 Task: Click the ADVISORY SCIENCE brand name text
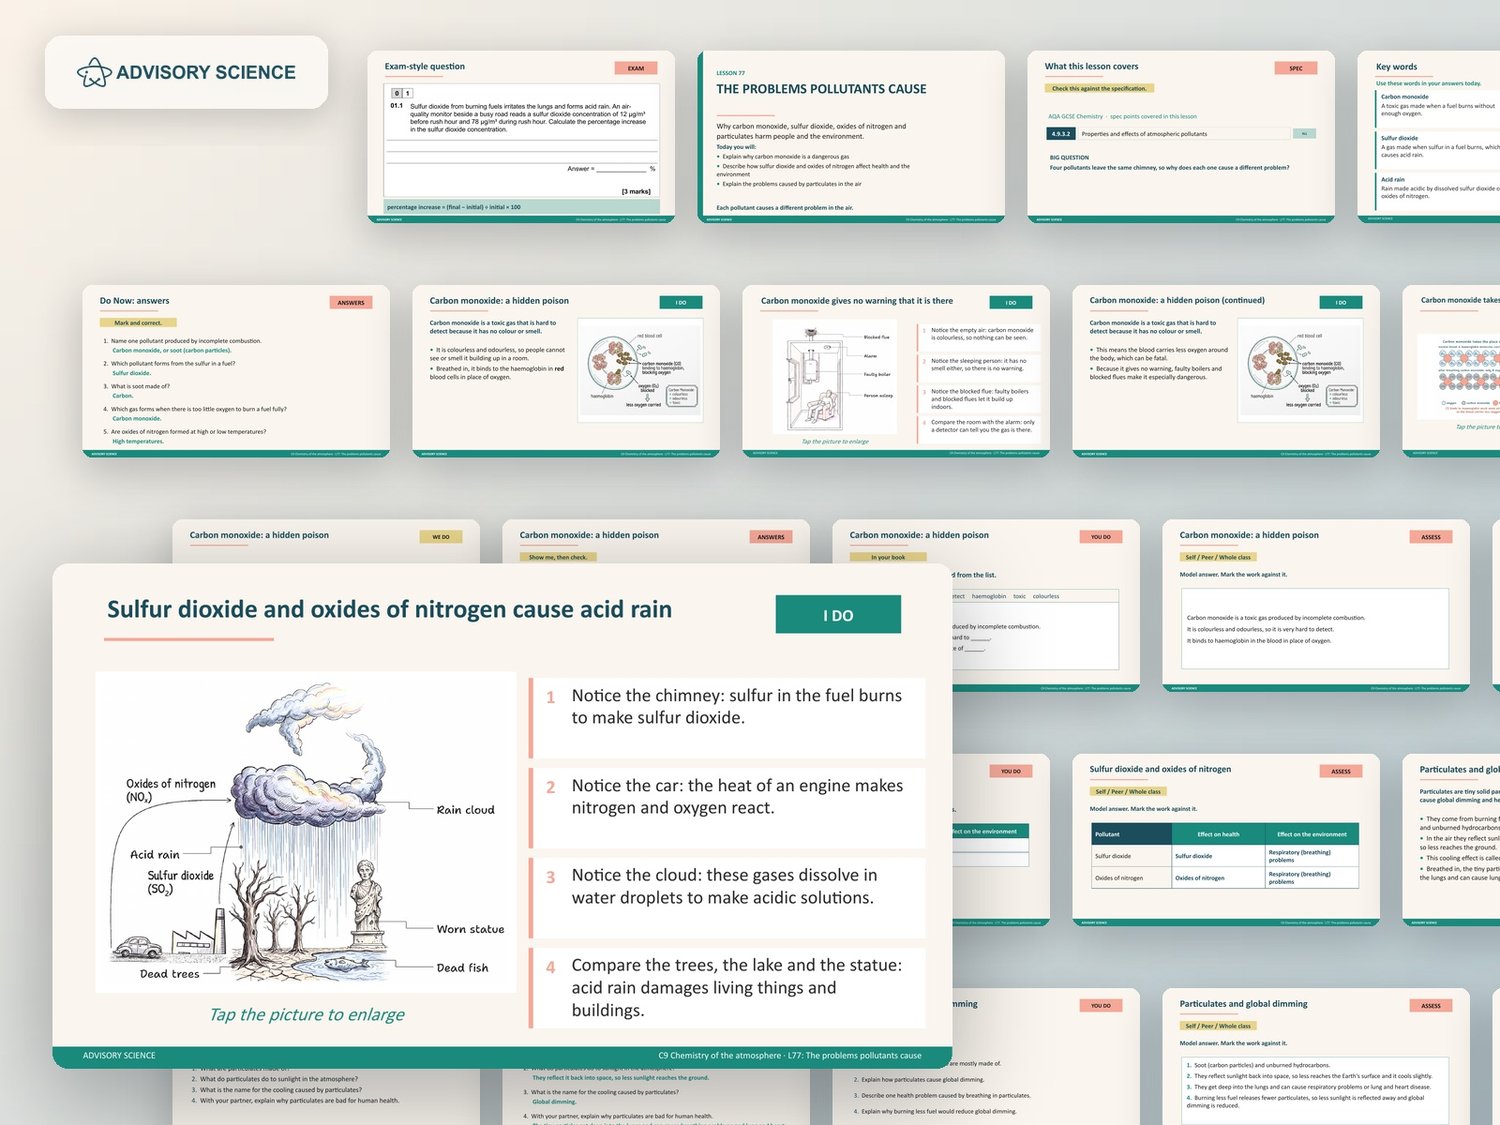(x=206, y=72)
